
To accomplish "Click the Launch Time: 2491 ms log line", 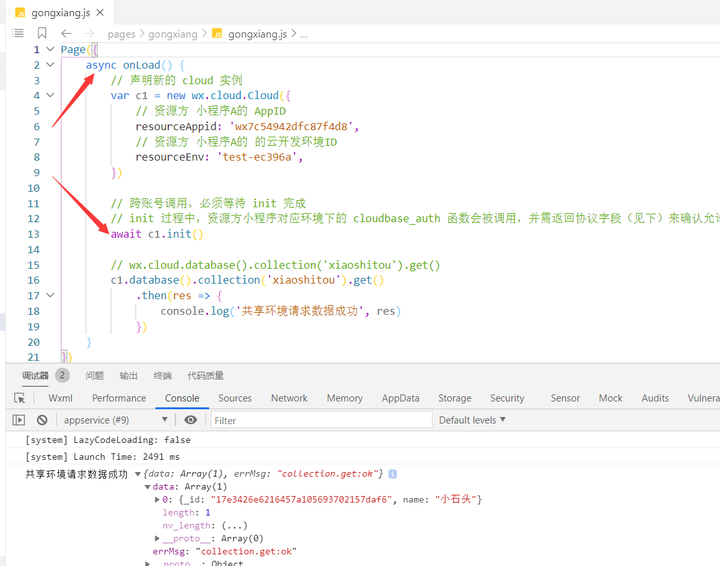I will click(102, 457).
